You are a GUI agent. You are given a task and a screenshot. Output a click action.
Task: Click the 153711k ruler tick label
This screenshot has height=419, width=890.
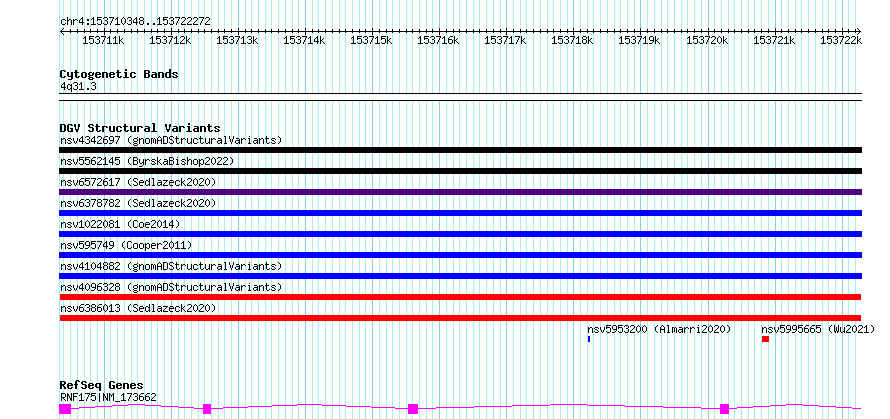103,40
